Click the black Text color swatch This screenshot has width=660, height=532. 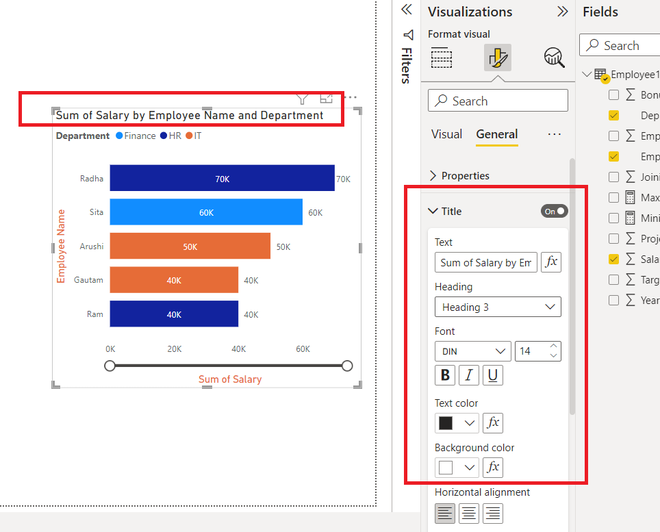[x=446, y=423]
